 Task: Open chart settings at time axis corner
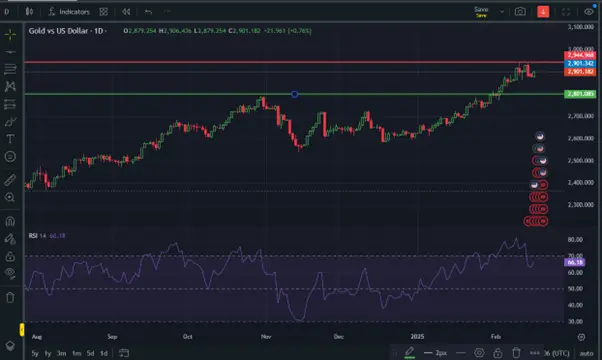(581, 337)
